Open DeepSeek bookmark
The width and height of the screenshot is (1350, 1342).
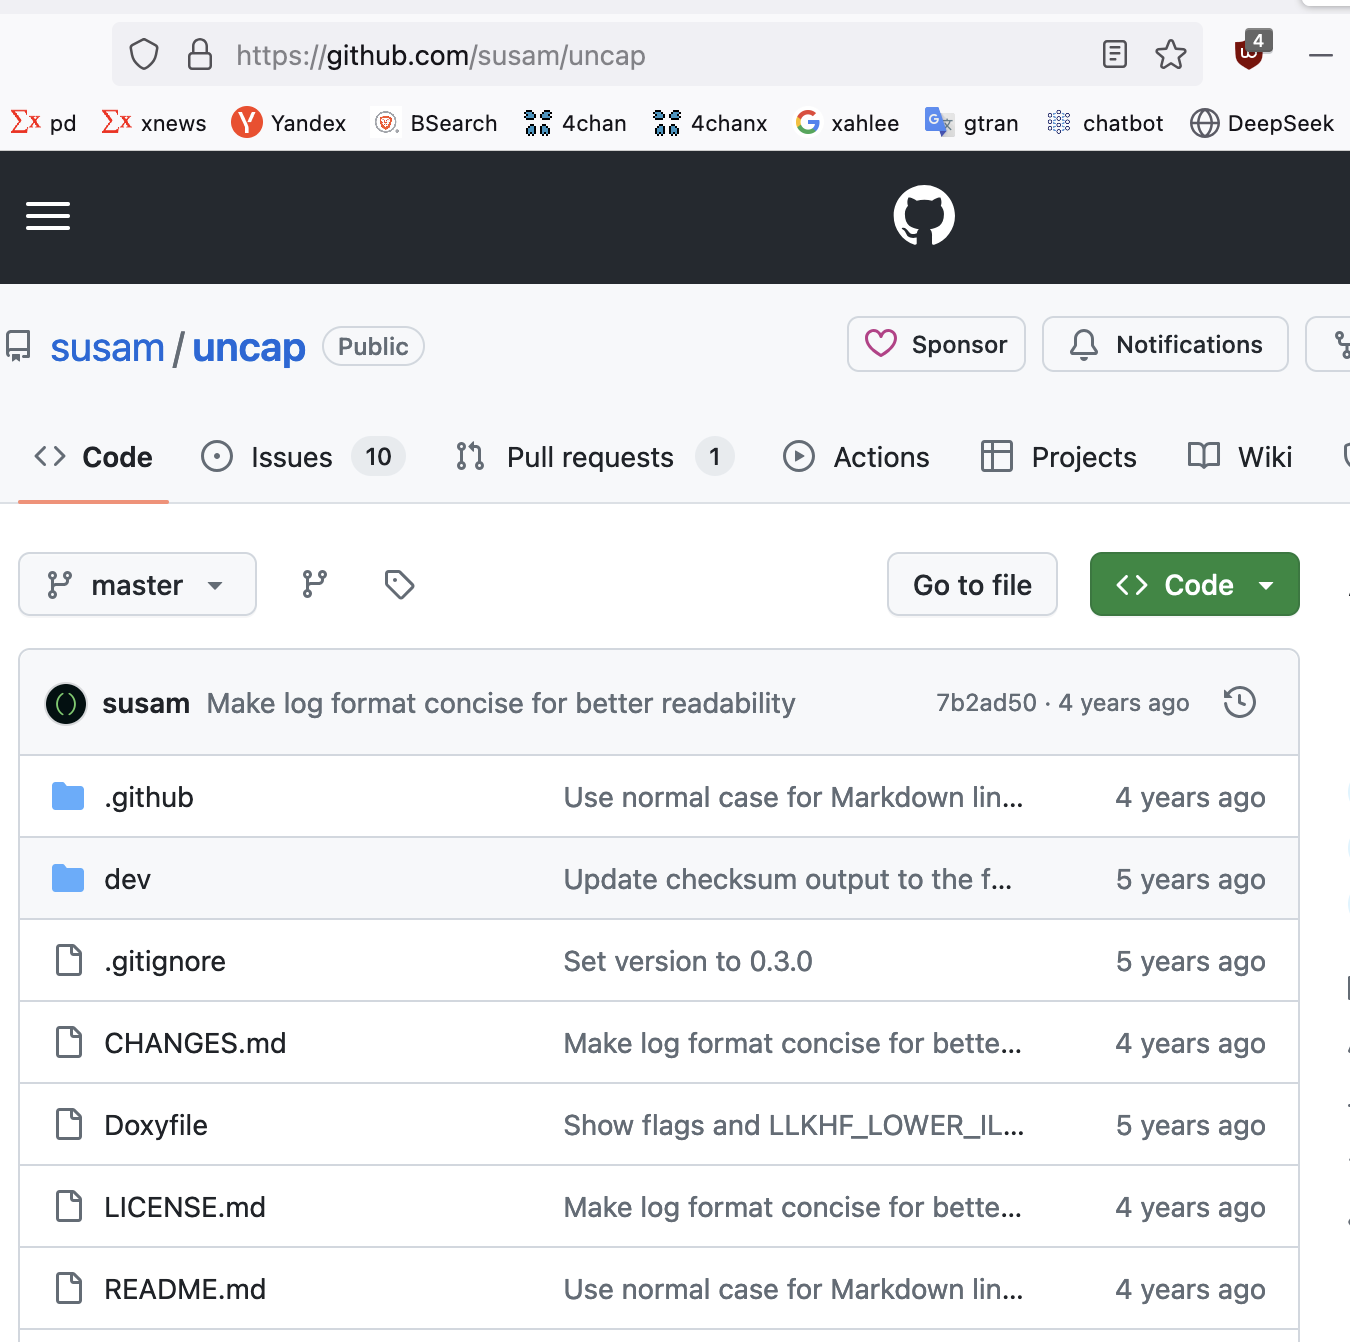1262,123
